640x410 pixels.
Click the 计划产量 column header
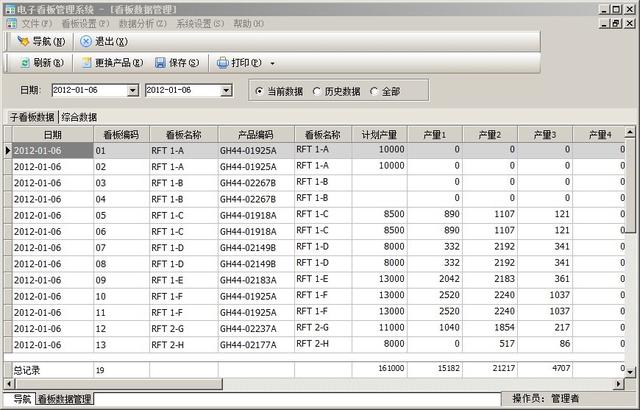[379, 134]
